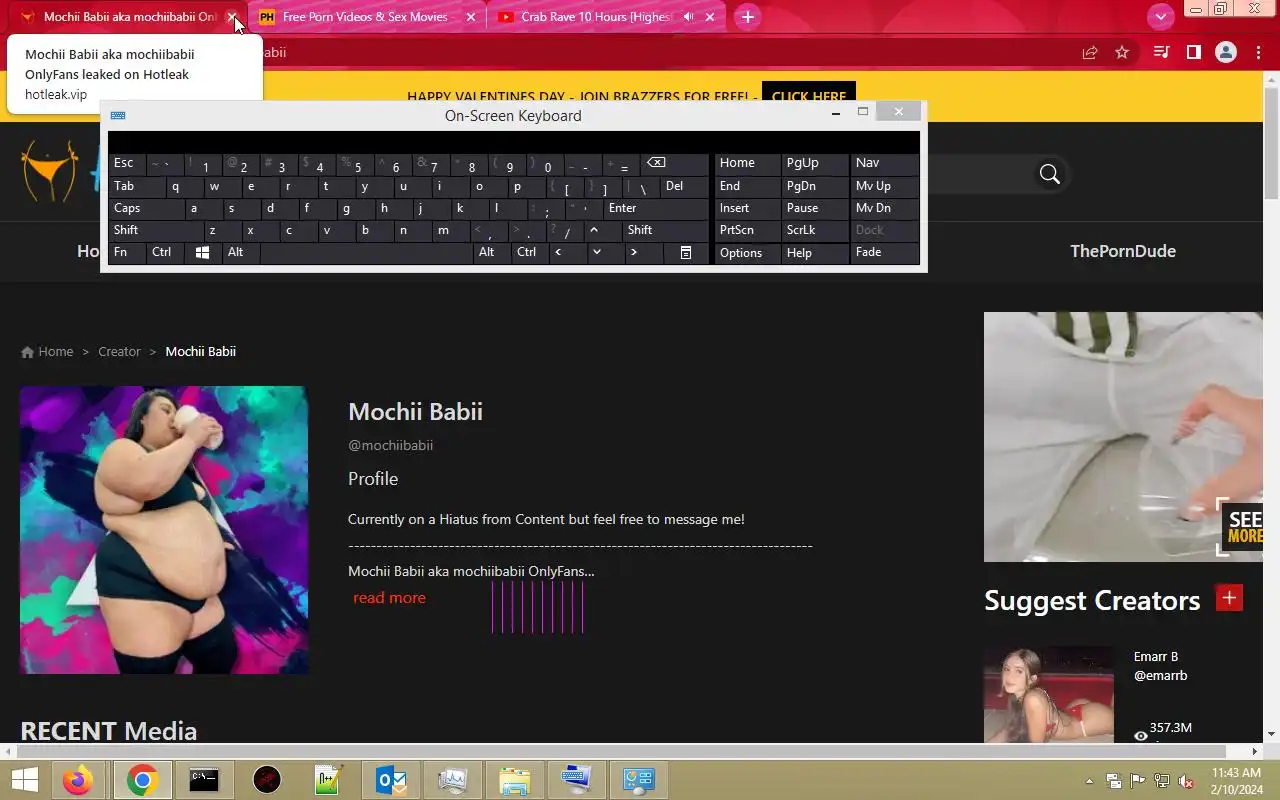Click the red read more link
The width and height of the screenshot is (1280, 800).
point(389,598)
